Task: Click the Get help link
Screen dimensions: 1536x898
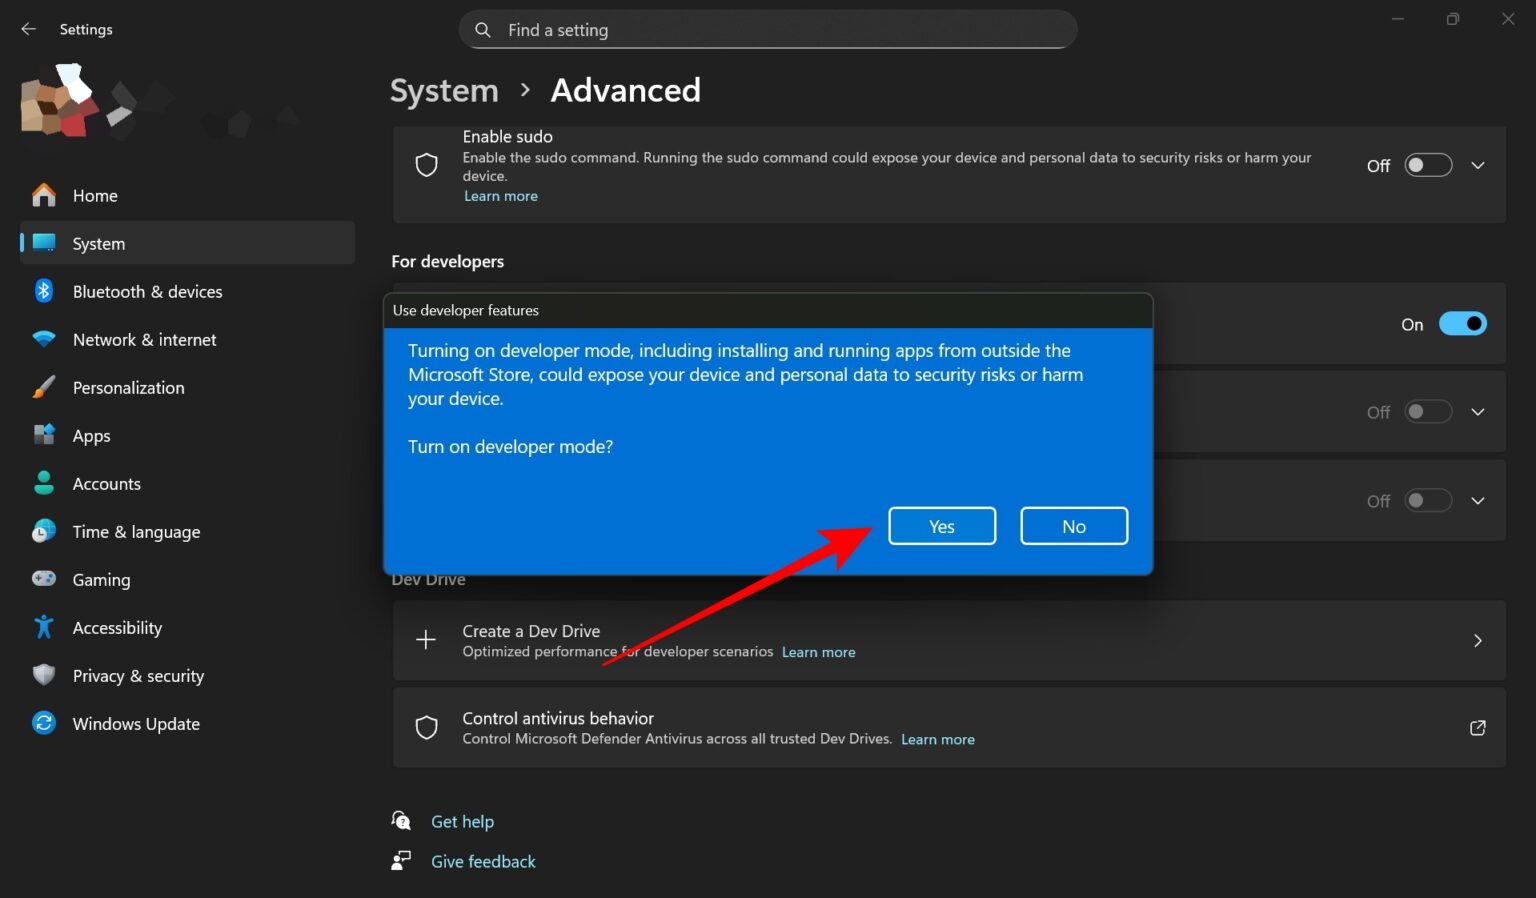Action: pos(462,821)
